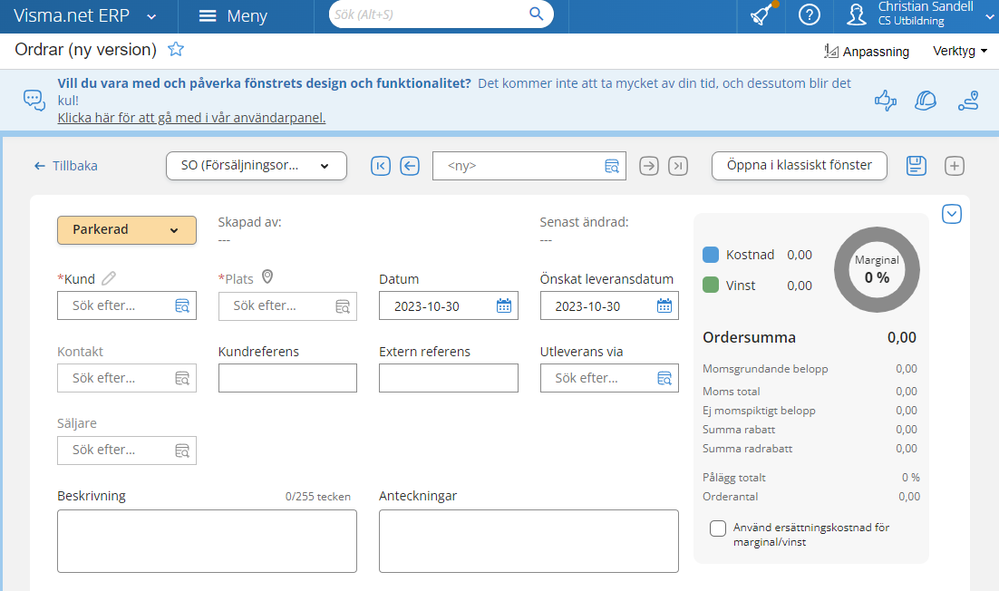Click the search magnifier icon
Screen dimensions: 999x591
pos(536,14)
